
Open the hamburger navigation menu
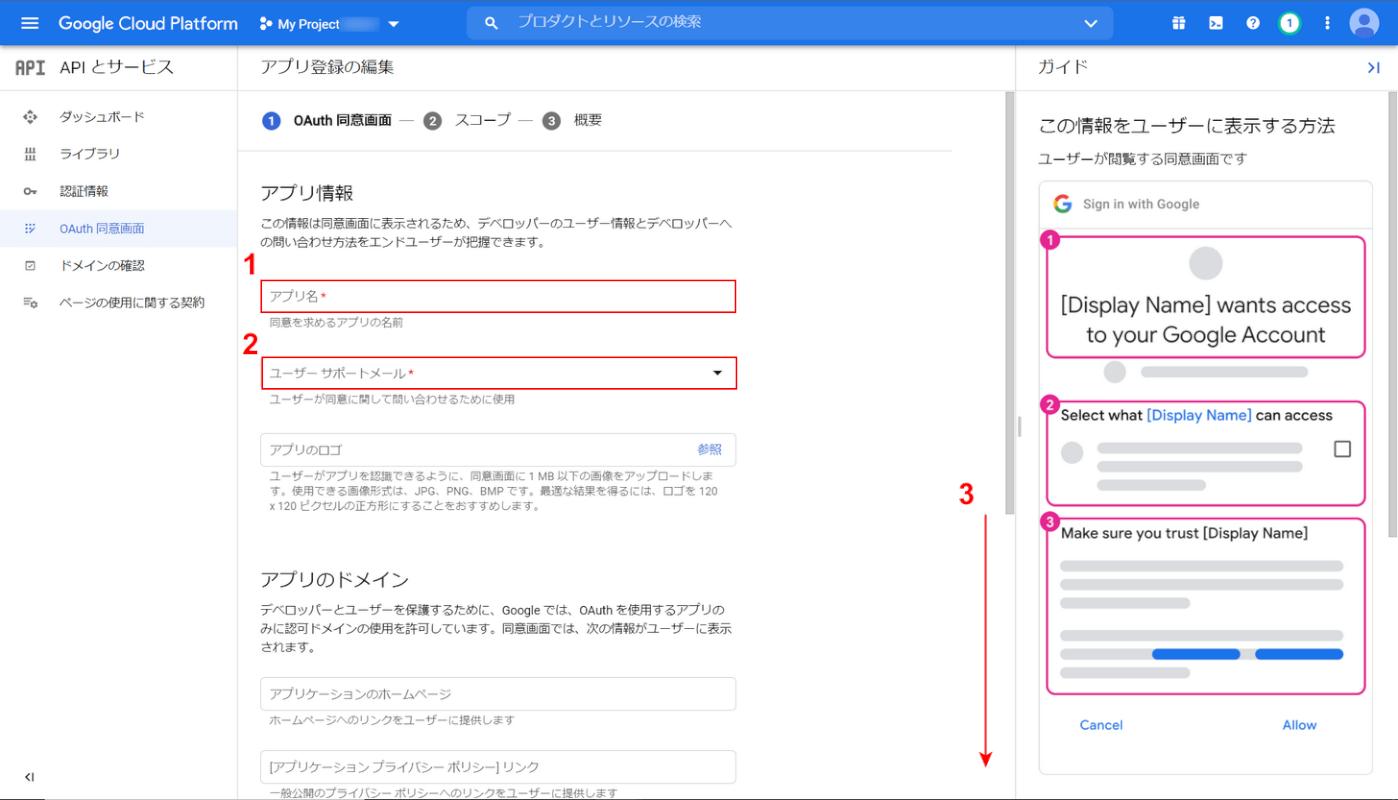click(x=29, y=23)
